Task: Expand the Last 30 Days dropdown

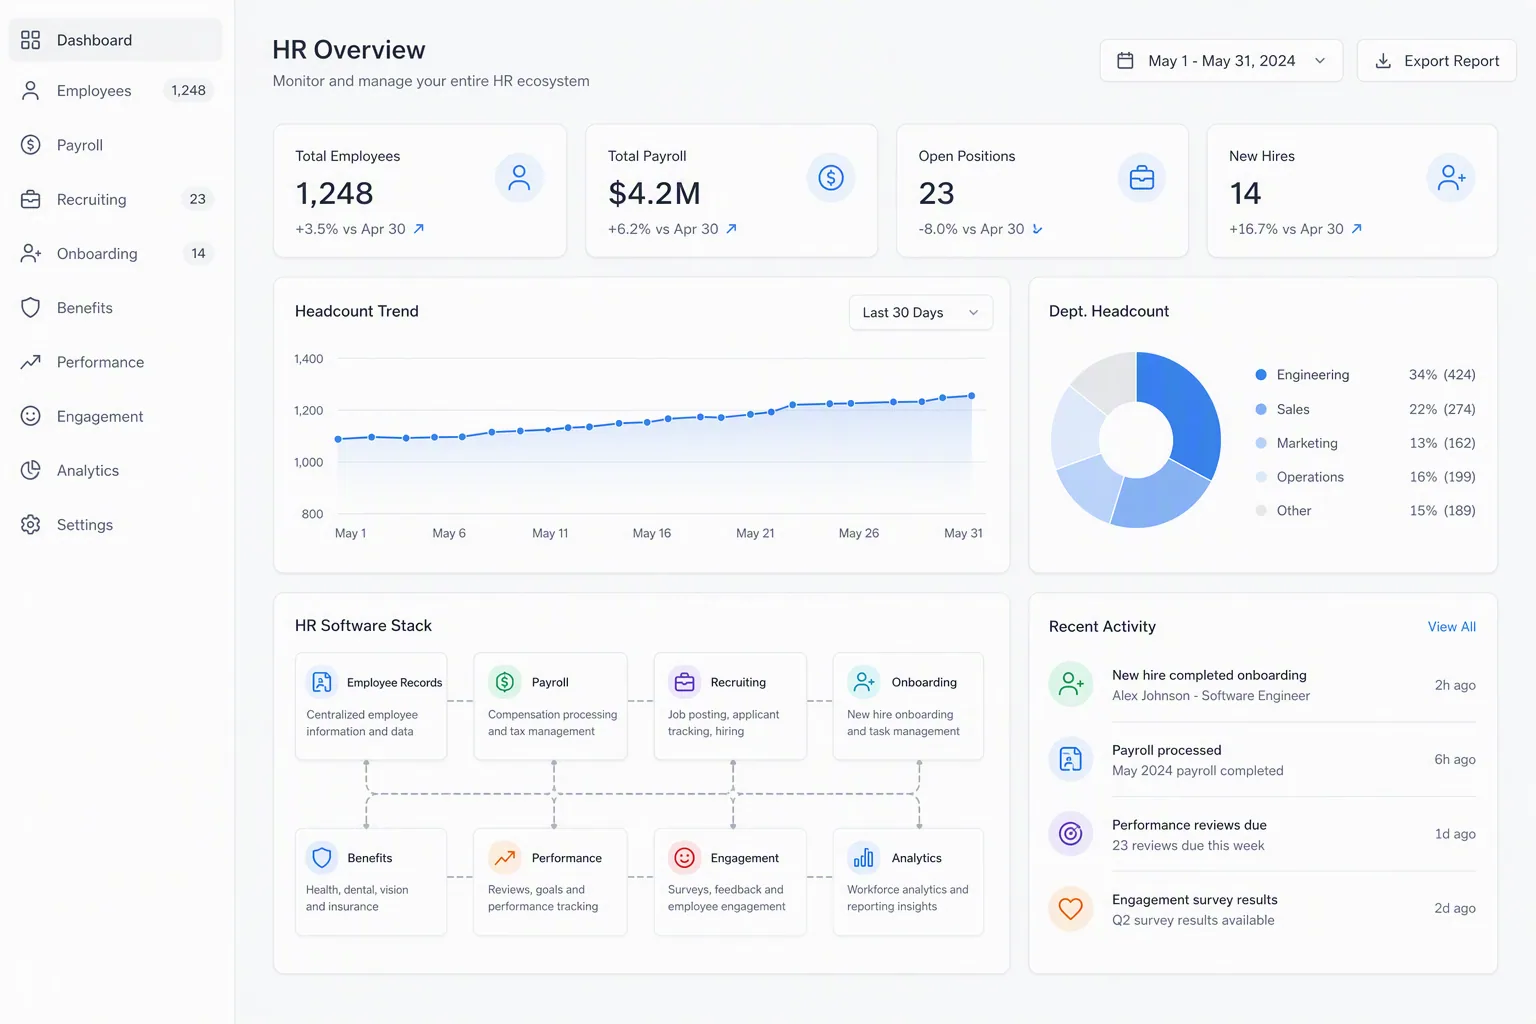Action: 921,313
